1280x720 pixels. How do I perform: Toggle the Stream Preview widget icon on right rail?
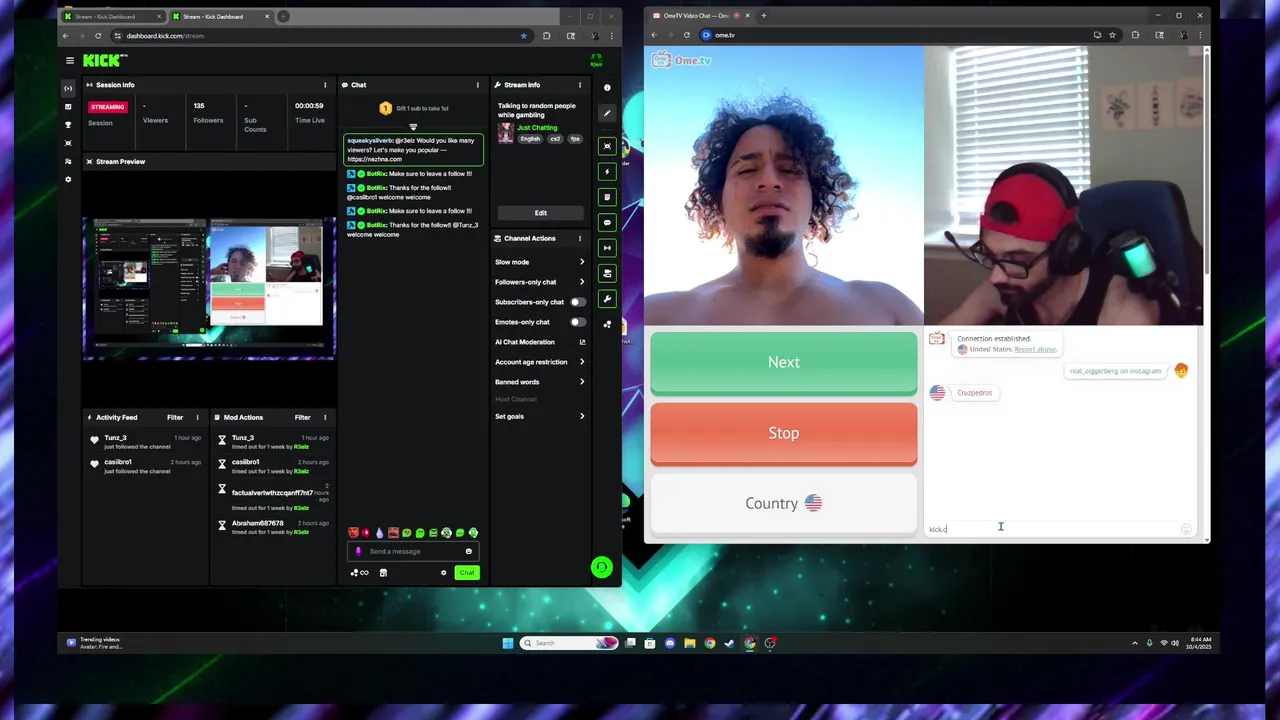coord(607,146)
